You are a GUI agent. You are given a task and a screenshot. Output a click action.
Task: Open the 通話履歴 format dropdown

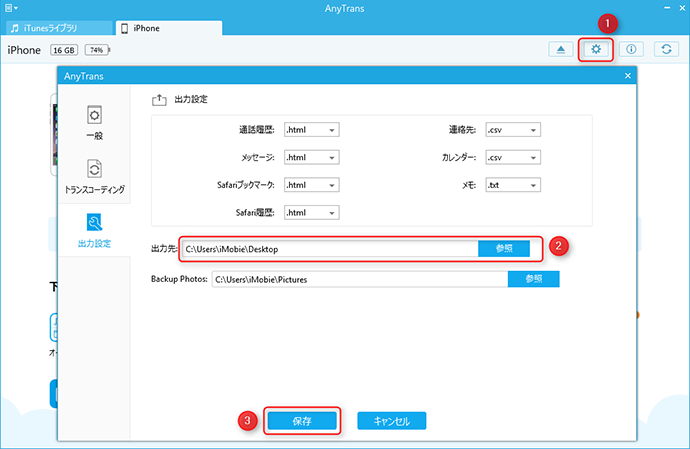pyautogui.click(x=312, y=130)
